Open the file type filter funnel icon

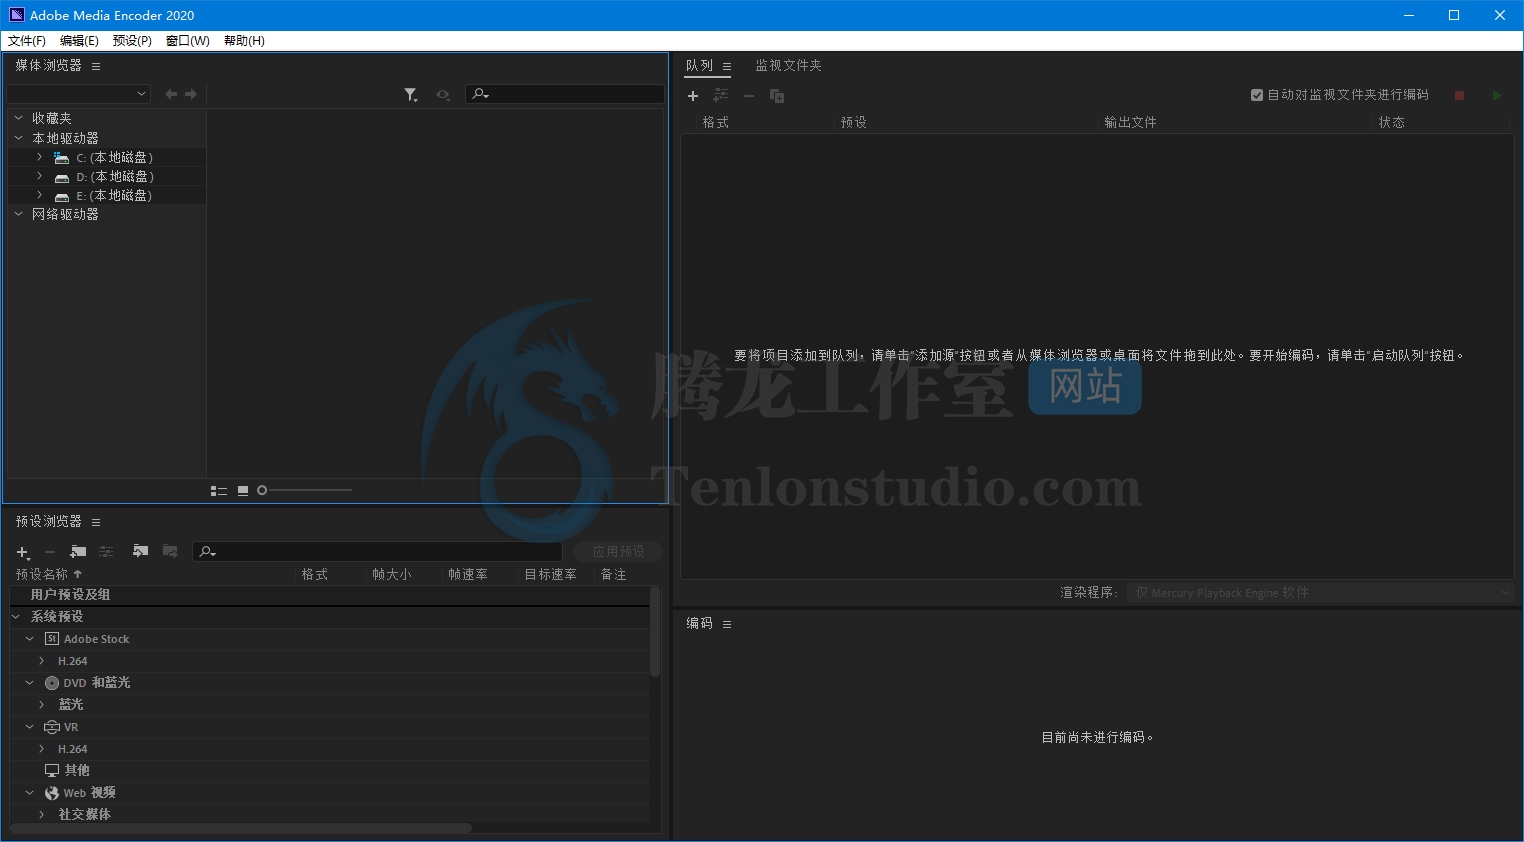411,94
